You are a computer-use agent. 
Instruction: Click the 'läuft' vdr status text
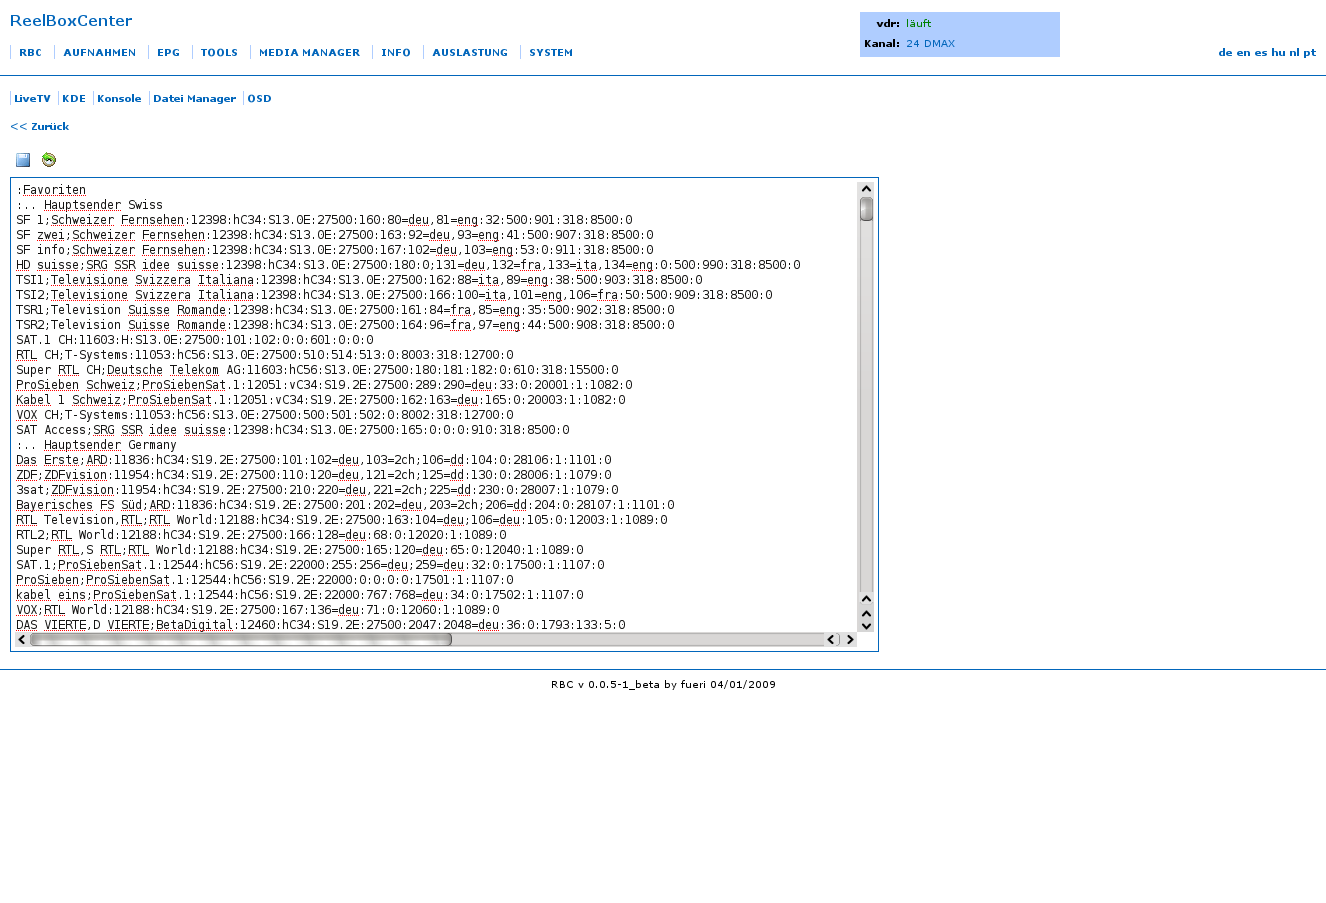[x=919, y=24]
